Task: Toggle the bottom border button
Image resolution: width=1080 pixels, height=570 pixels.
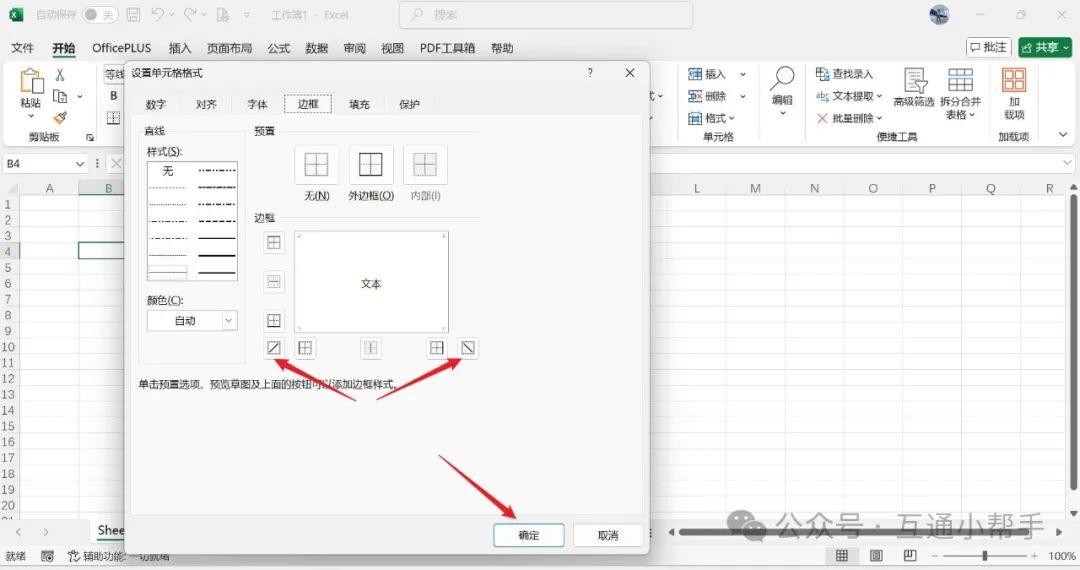Action: point(273,320)
